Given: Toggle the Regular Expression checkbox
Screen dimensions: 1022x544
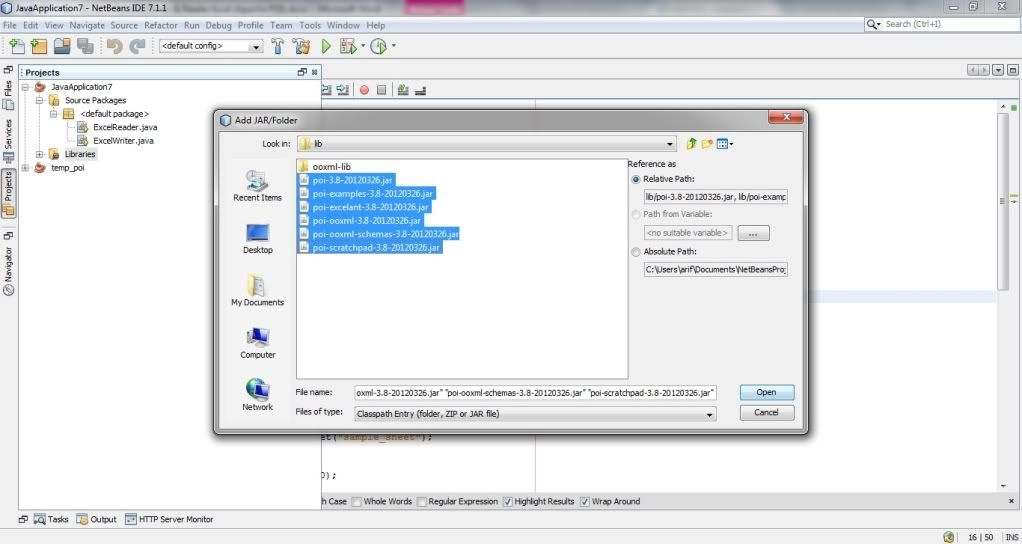Looking at the screenshot, I should pos(422,502).
